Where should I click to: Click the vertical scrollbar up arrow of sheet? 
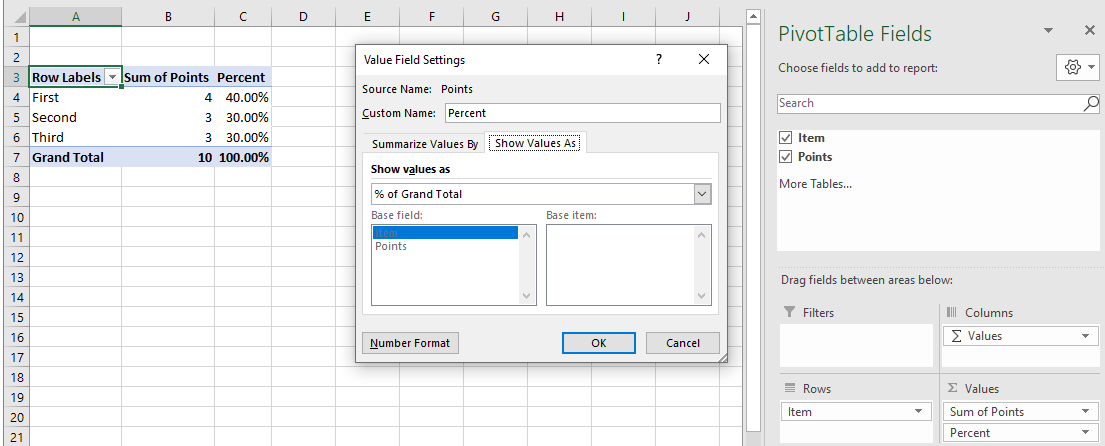pos(753,16)
